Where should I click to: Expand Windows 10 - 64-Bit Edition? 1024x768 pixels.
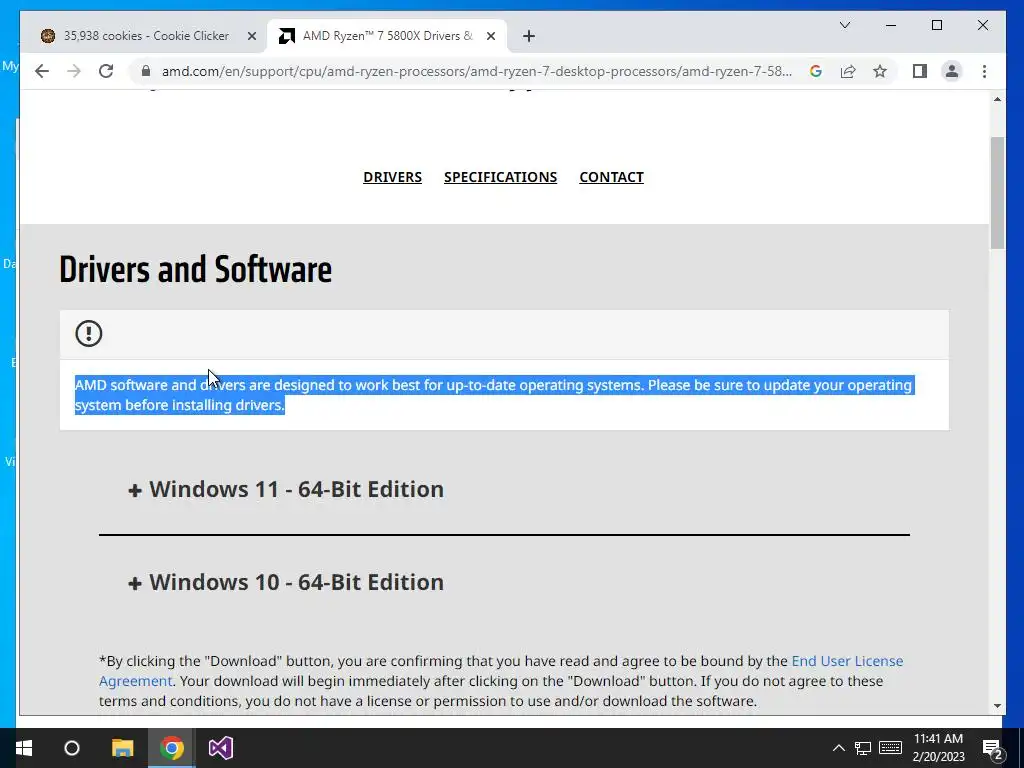(x=286, y=582)
